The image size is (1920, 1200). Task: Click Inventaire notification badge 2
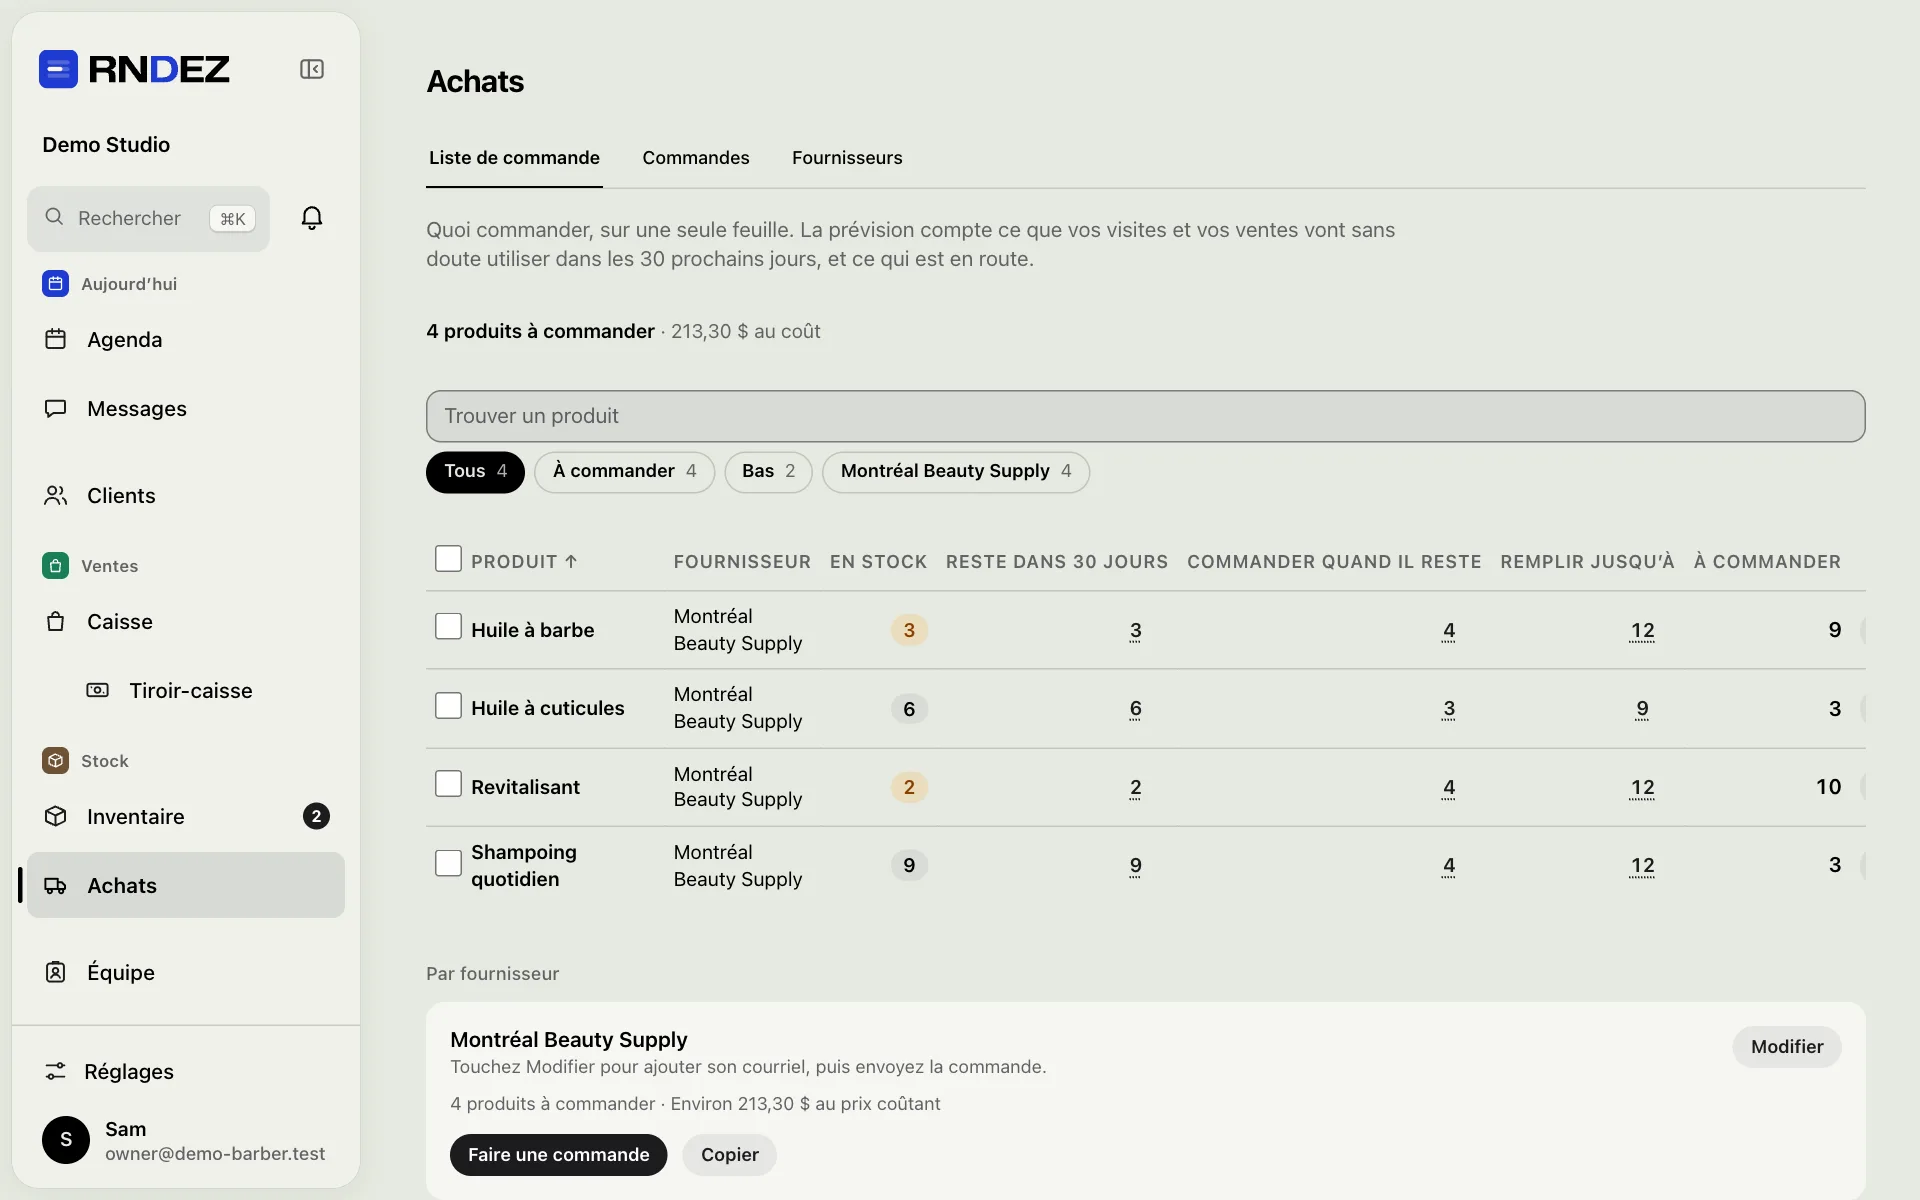(316, 816)
